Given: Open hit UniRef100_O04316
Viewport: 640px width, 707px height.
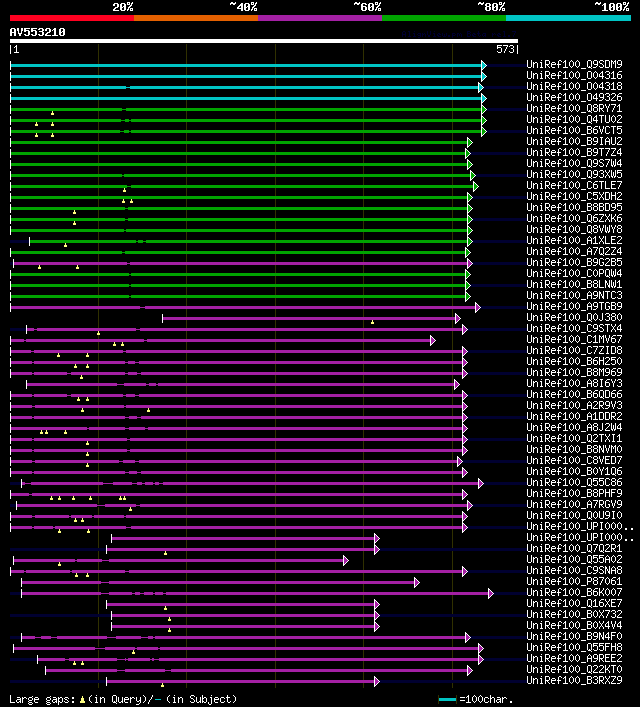Looking at the screenshot, I should (x=574, y=75).
